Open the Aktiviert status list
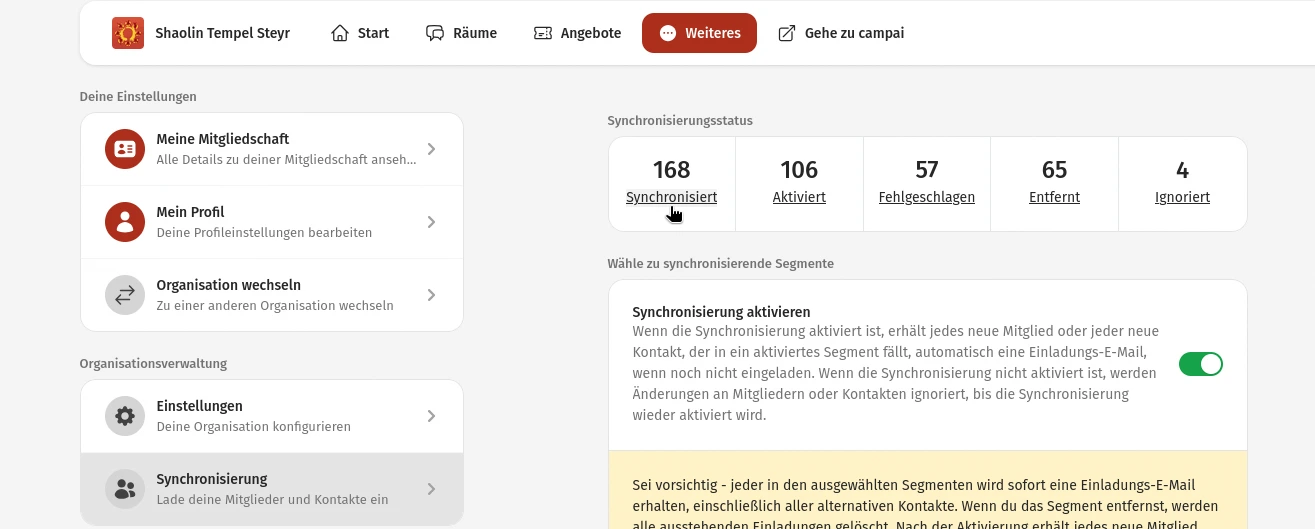The image size is (1315, 529). [799, 197]
